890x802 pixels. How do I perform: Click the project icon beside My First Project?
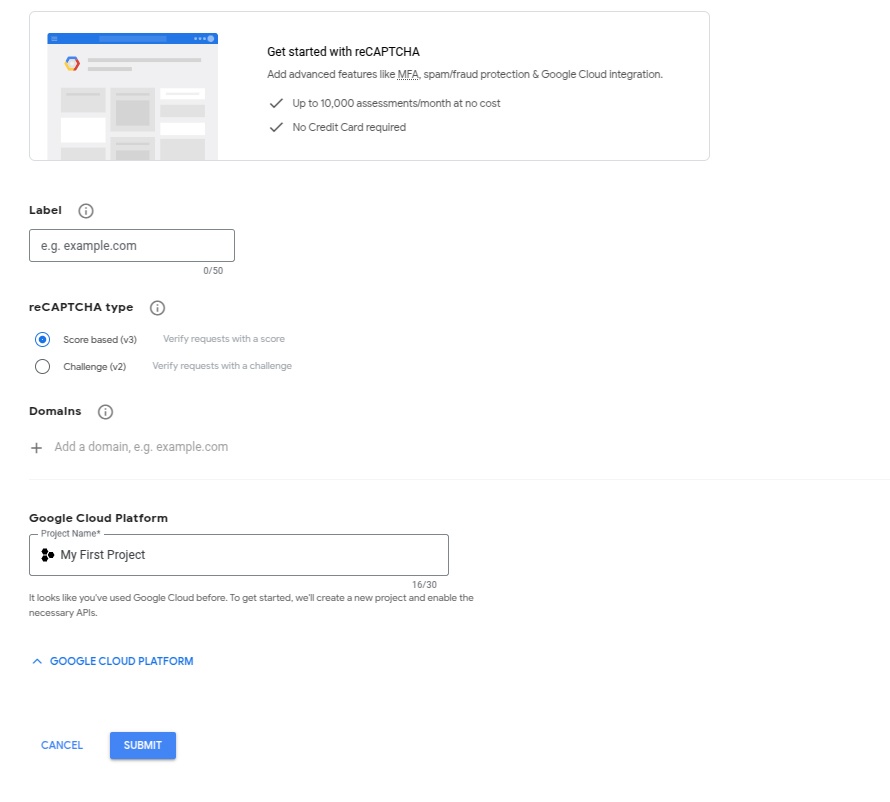[48, 555]
